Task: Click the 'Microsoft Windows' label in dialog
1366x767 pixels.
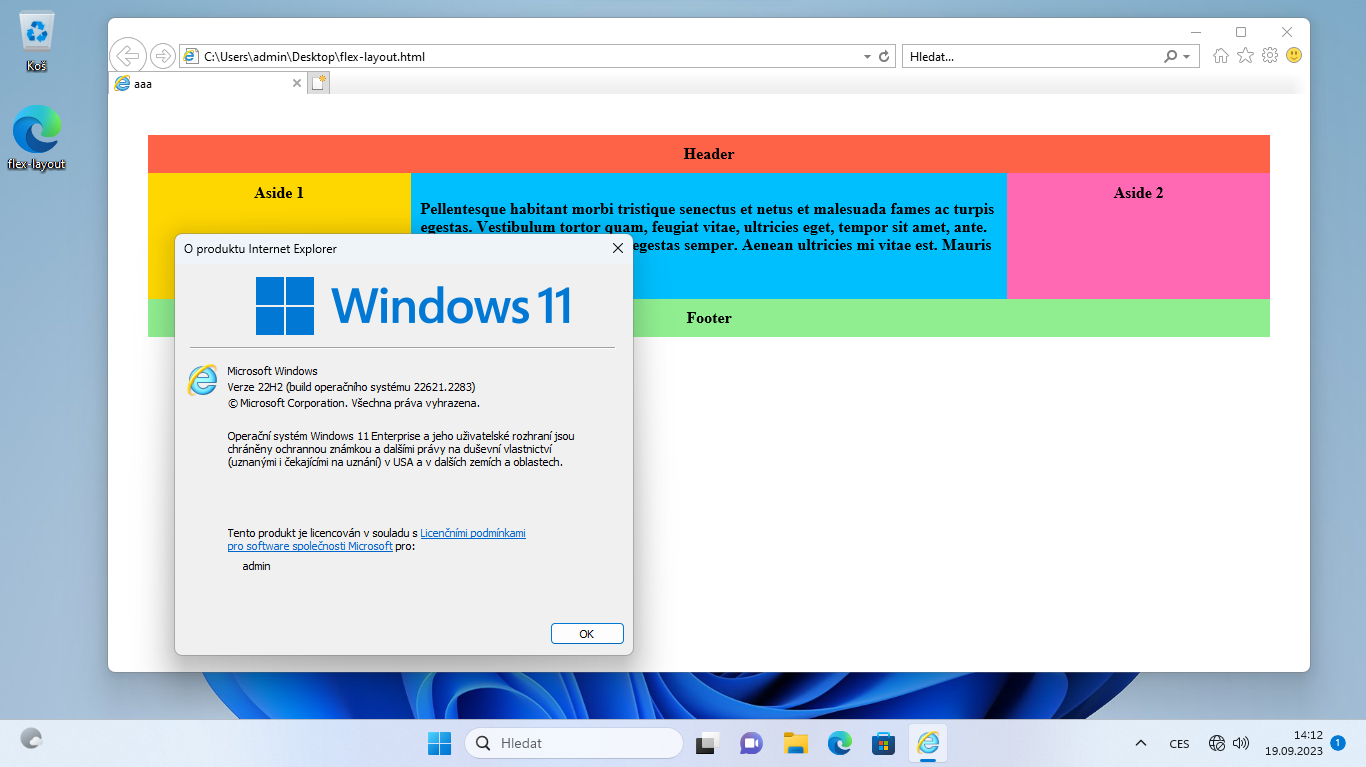Action: [272, 371]
